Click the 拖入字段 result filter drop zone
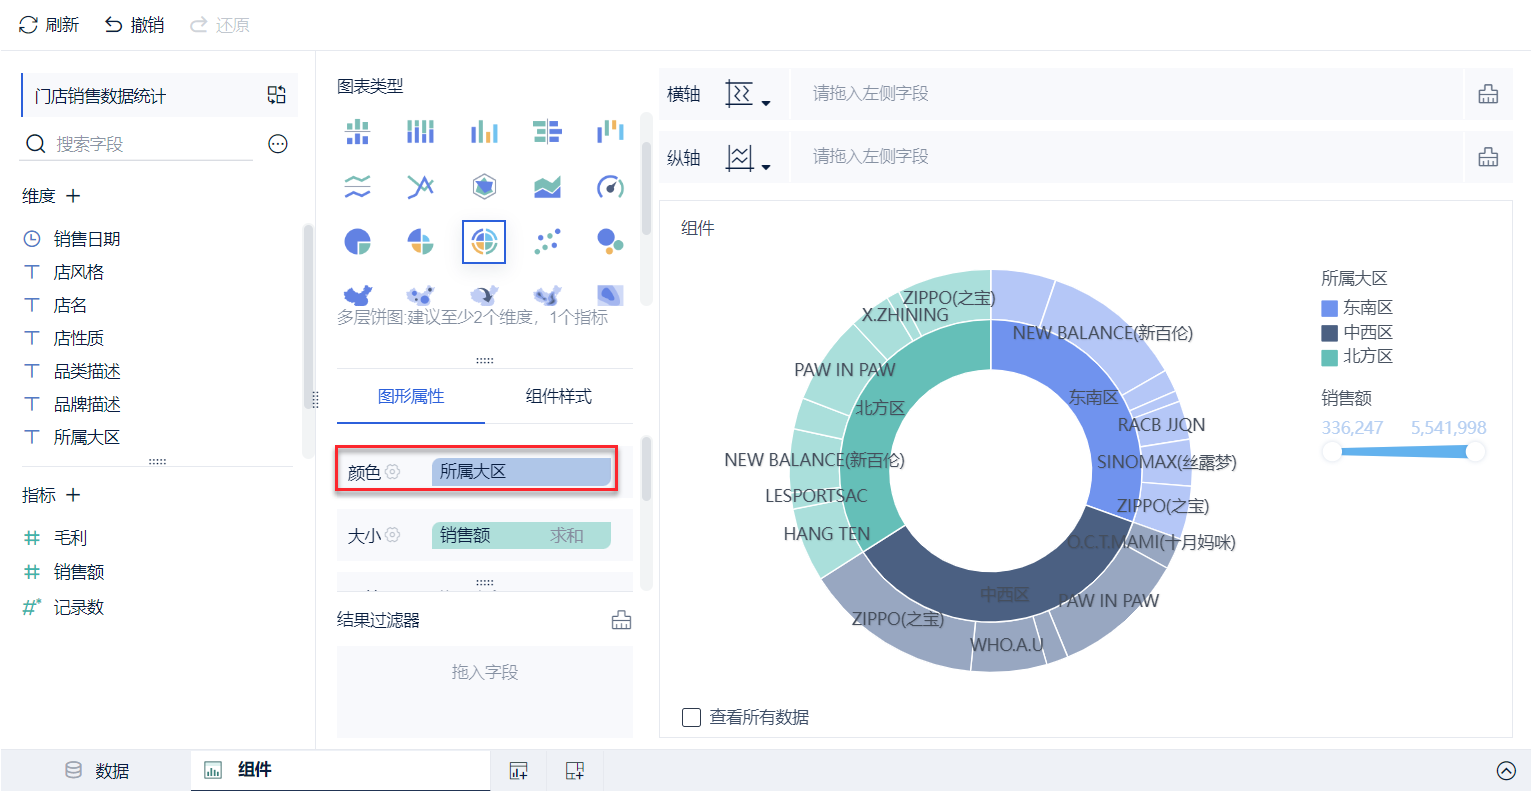This screenshot has width=1531, height=791. coord(485,692)
